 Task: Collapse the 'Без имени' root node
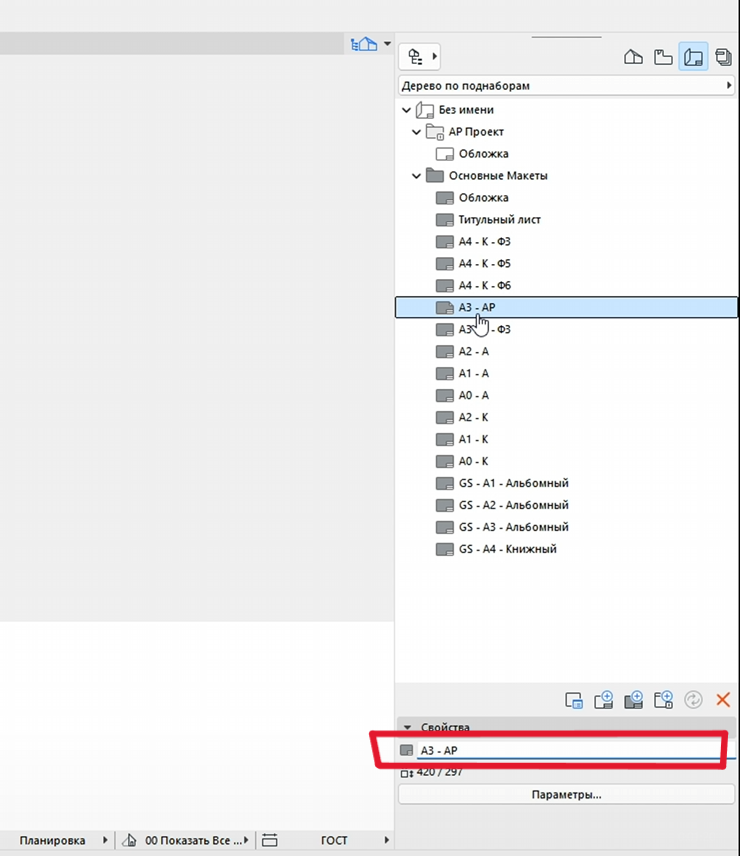click(406, 110)
